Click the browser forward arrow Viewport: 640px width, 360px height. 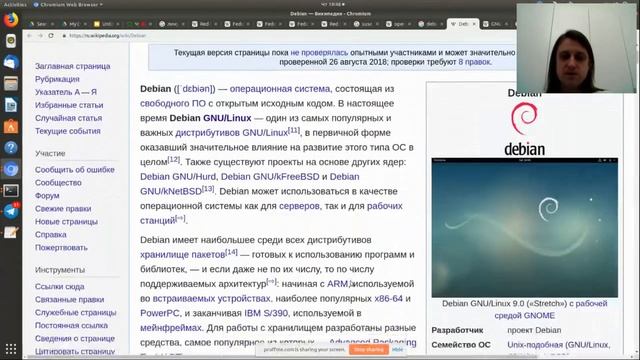tap(40, 36)
